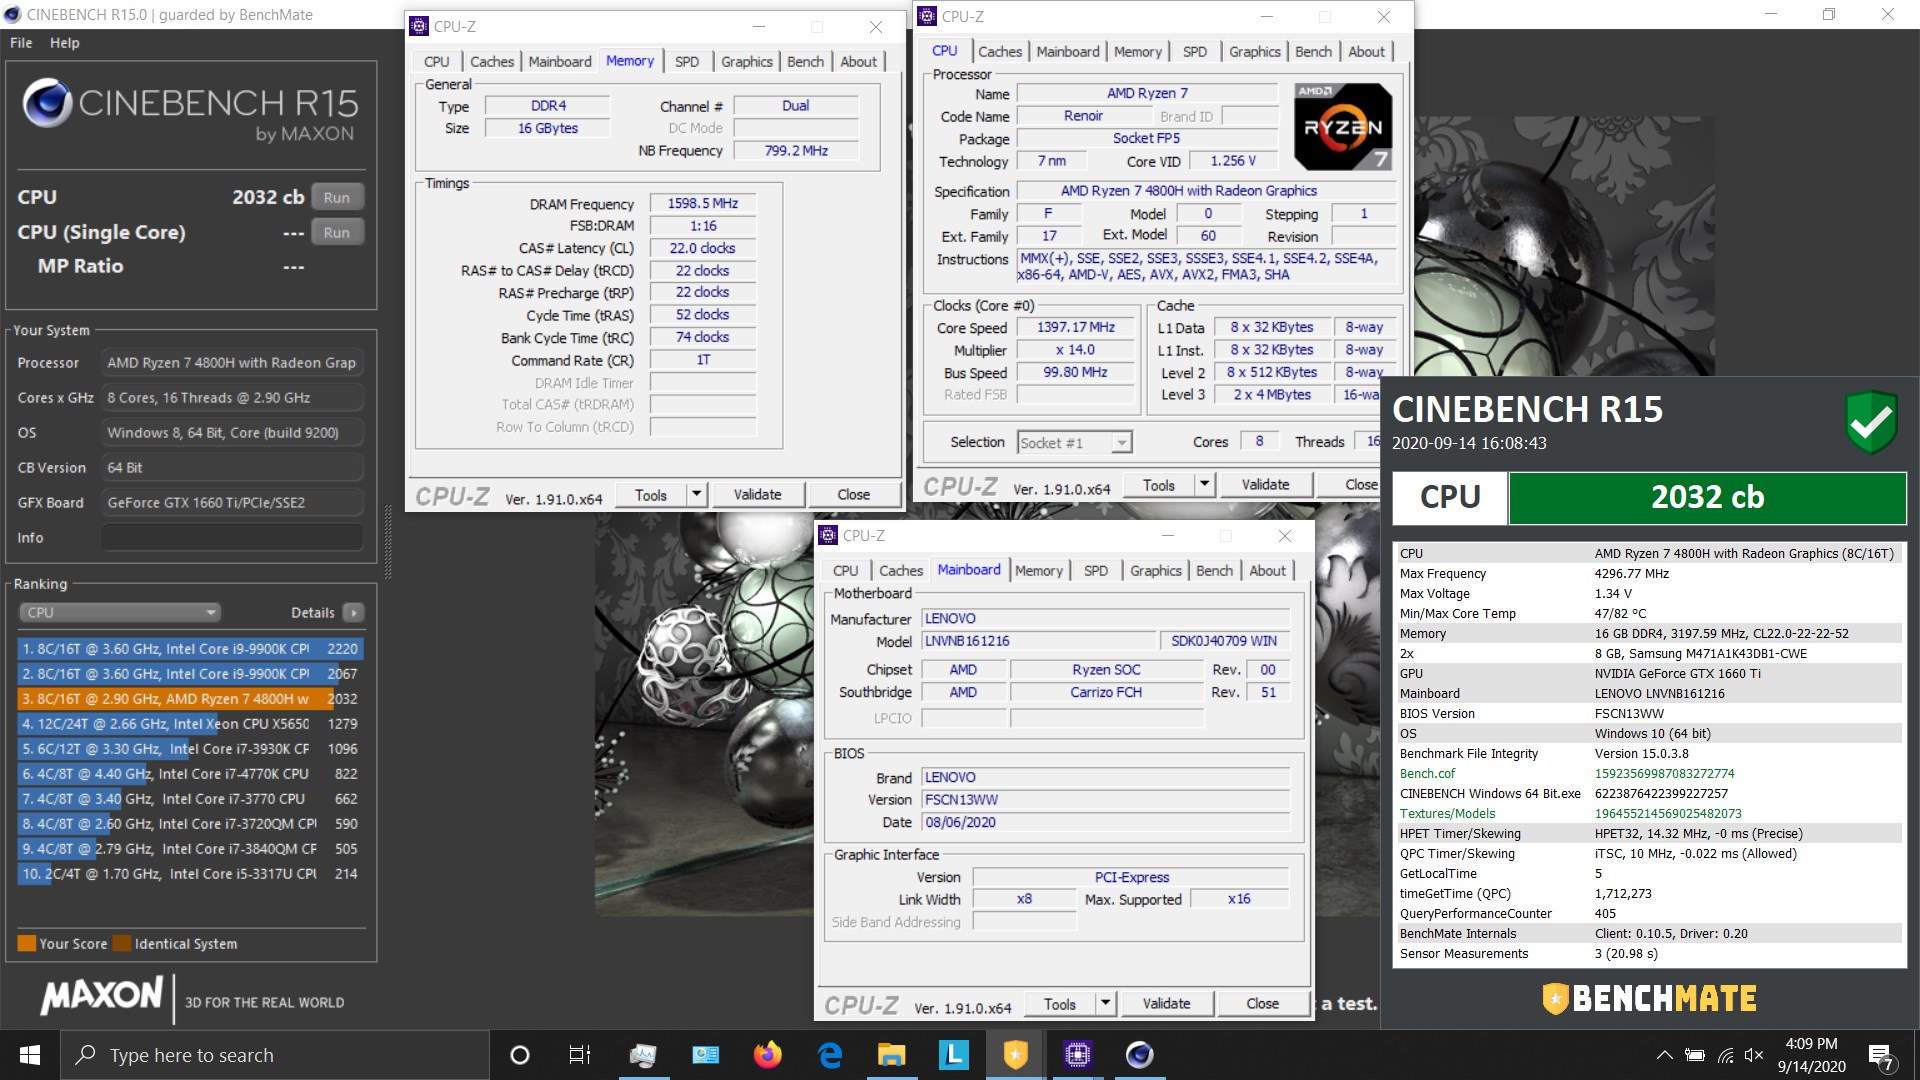Click the mail app icon in taskbar

[x=706, y=1055]
